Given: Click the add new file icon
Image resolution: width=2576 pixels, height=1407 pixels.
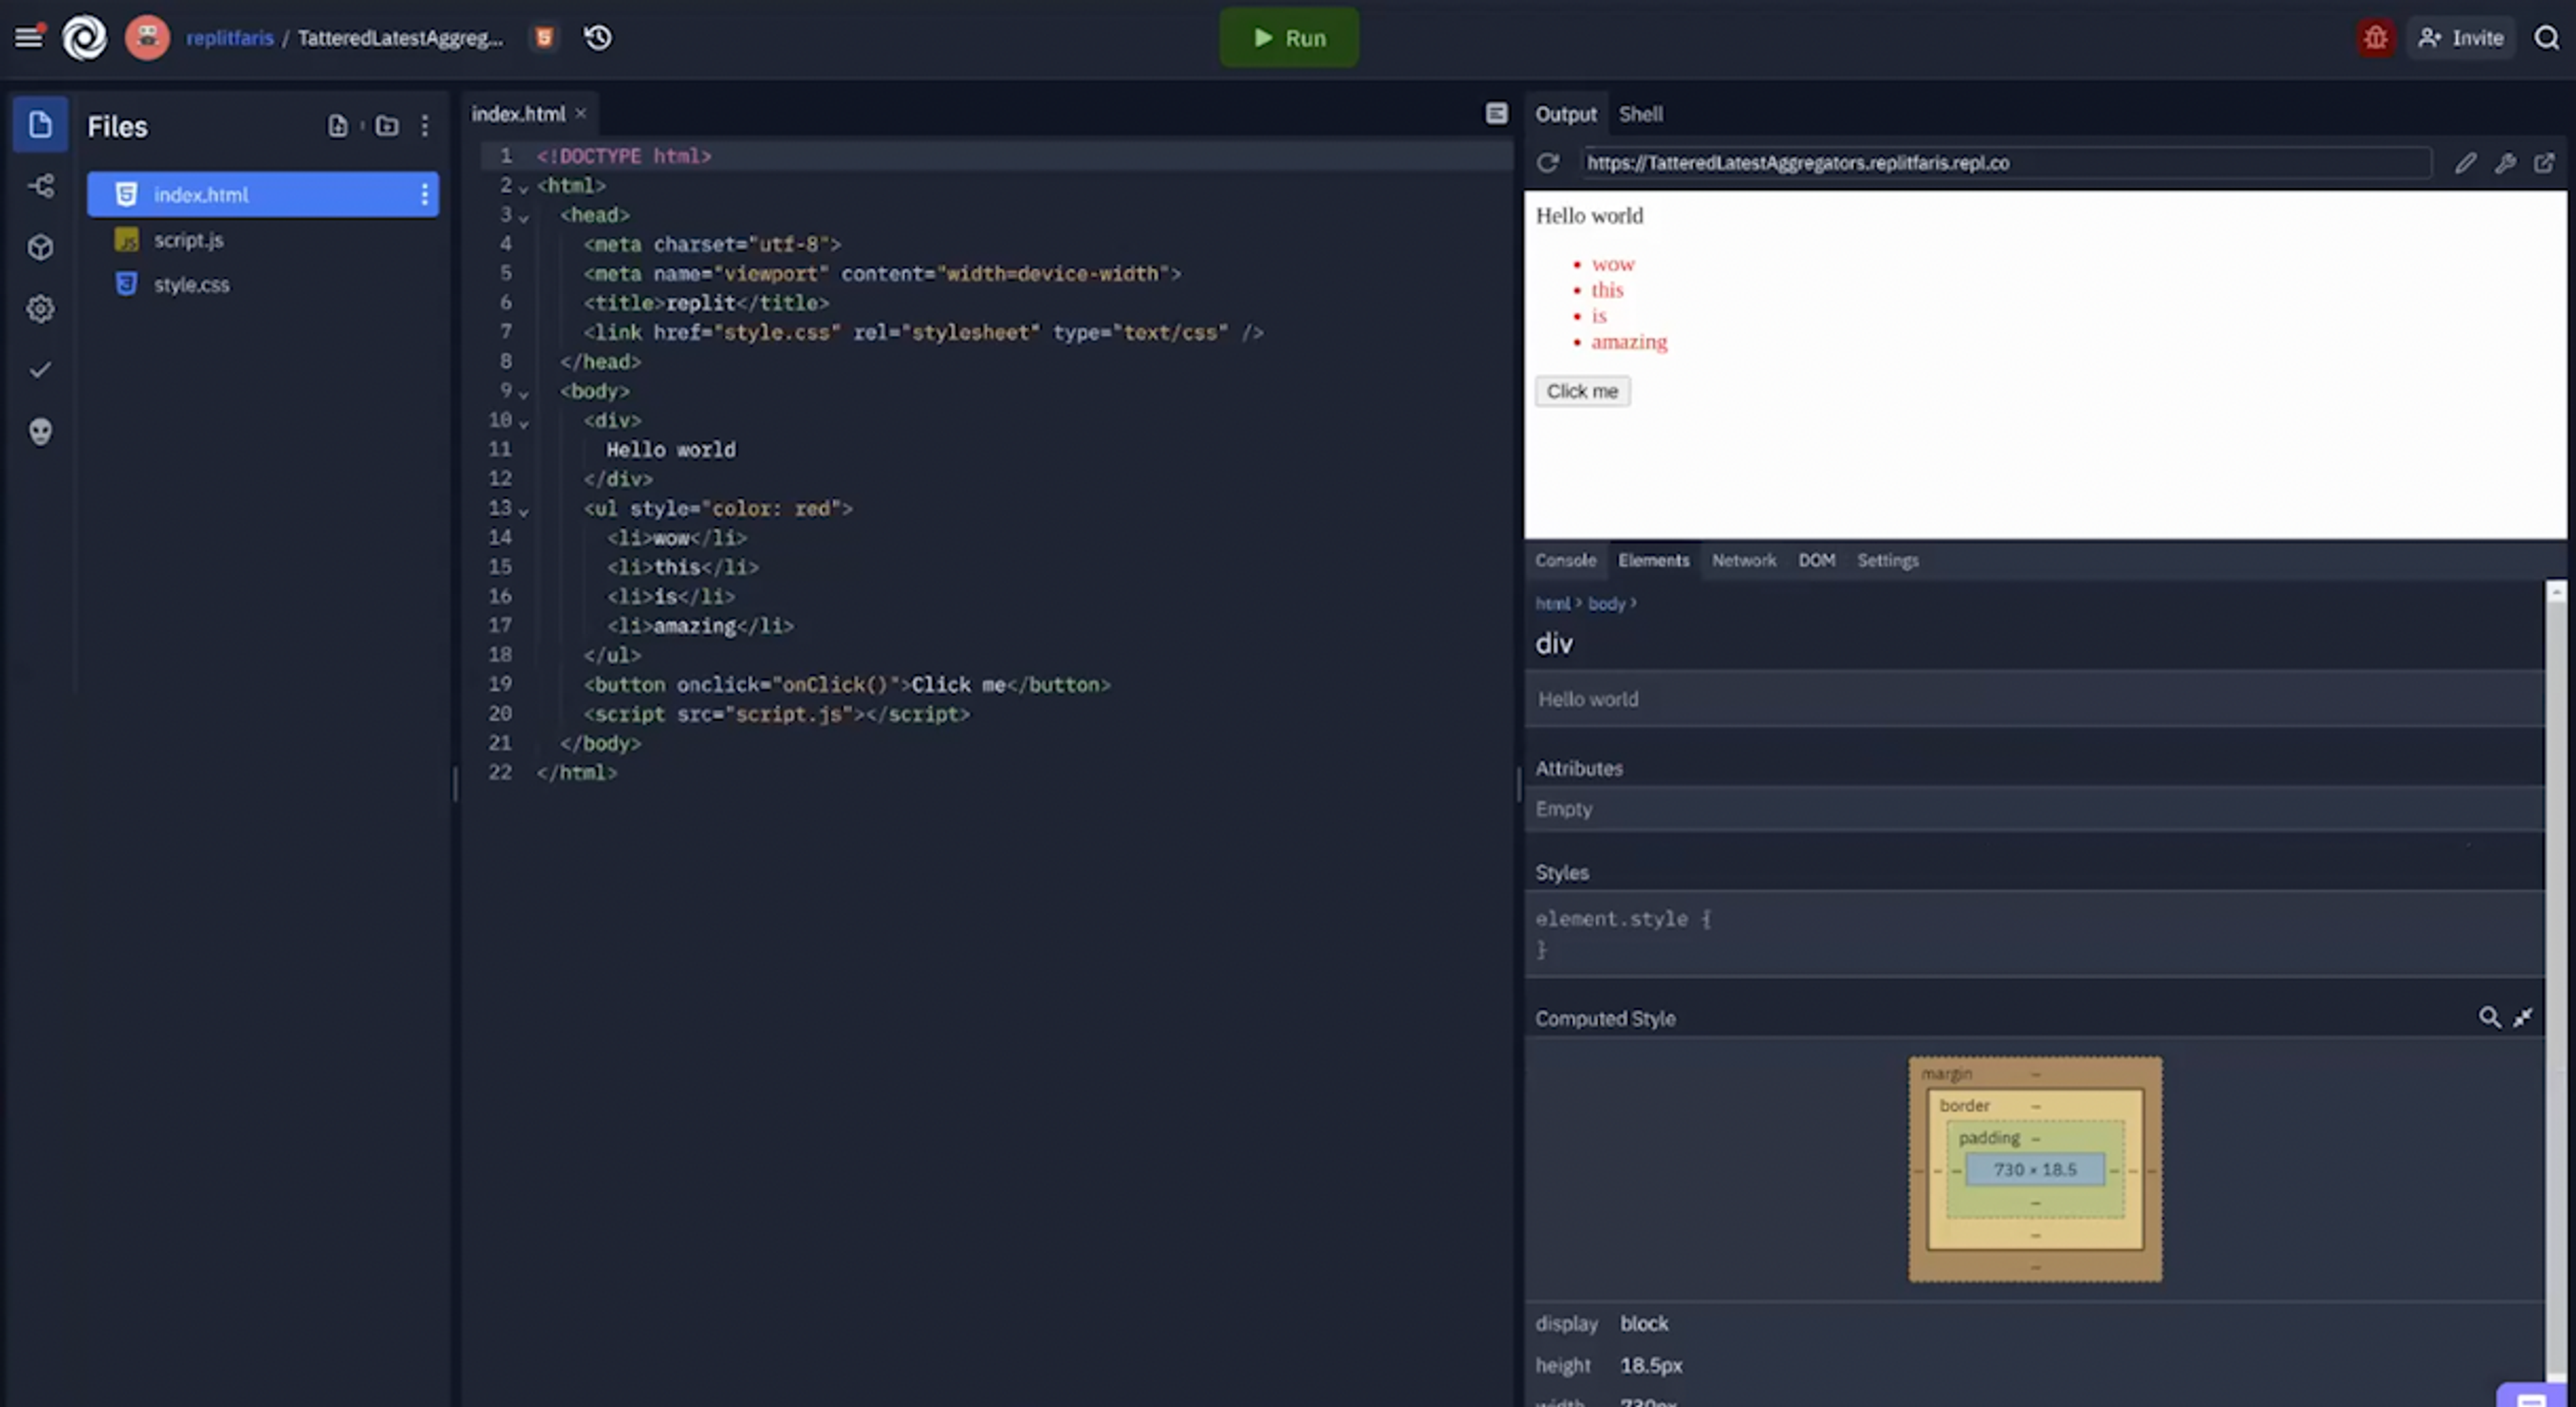Looking at the screenshot, I should (337, 126).
